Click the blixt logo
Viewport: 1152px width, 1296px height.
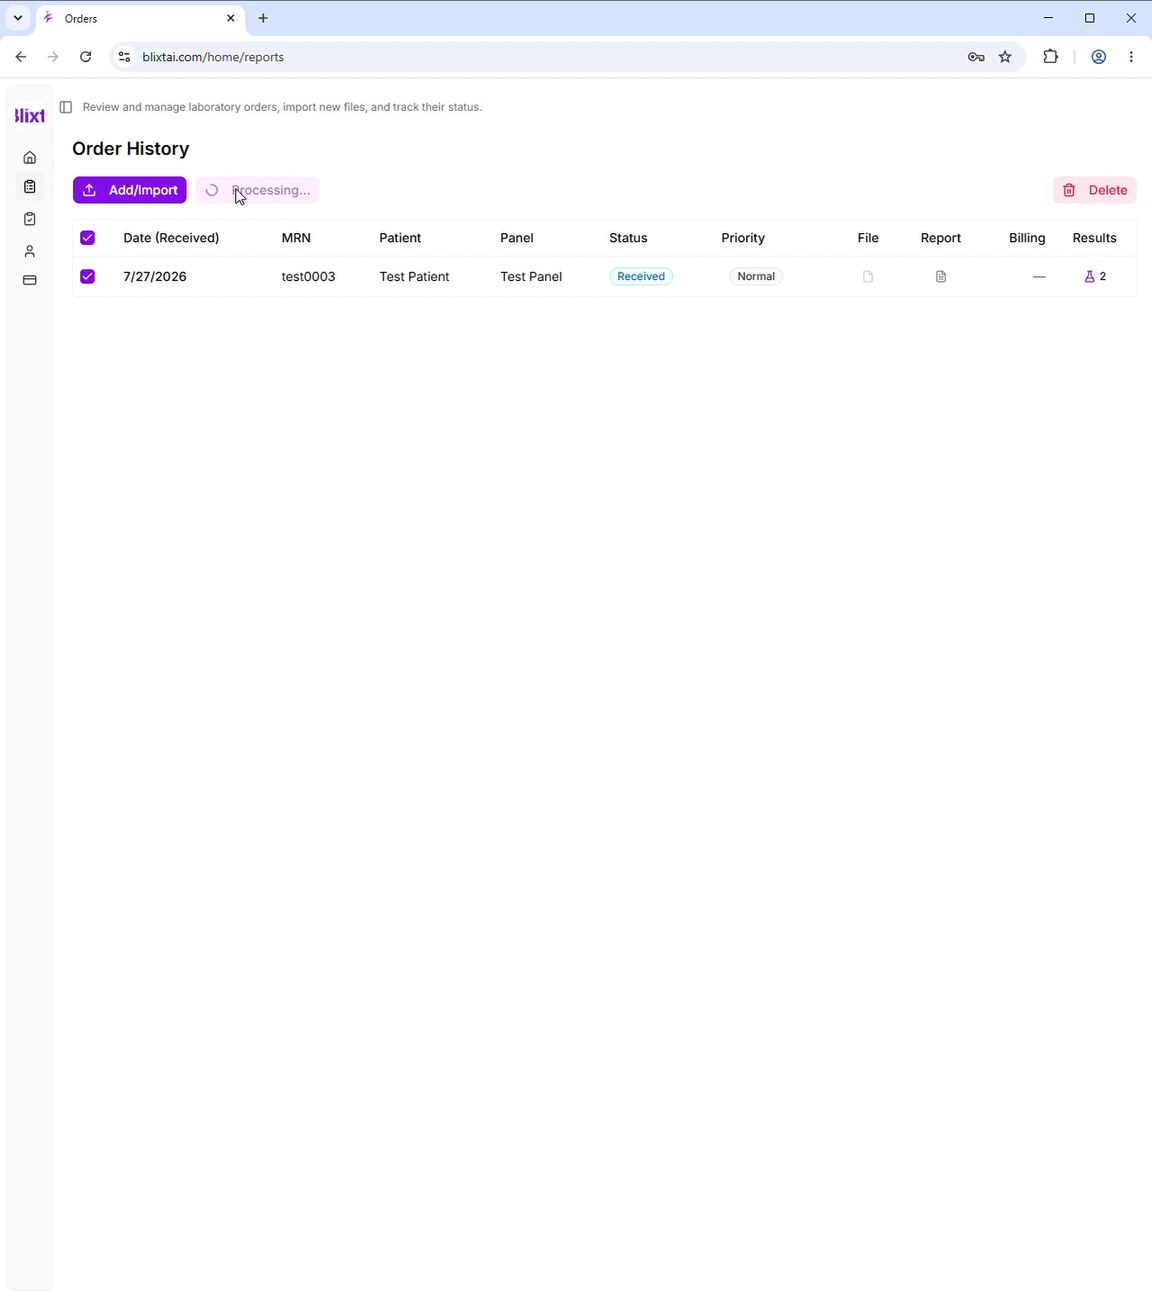30,116
